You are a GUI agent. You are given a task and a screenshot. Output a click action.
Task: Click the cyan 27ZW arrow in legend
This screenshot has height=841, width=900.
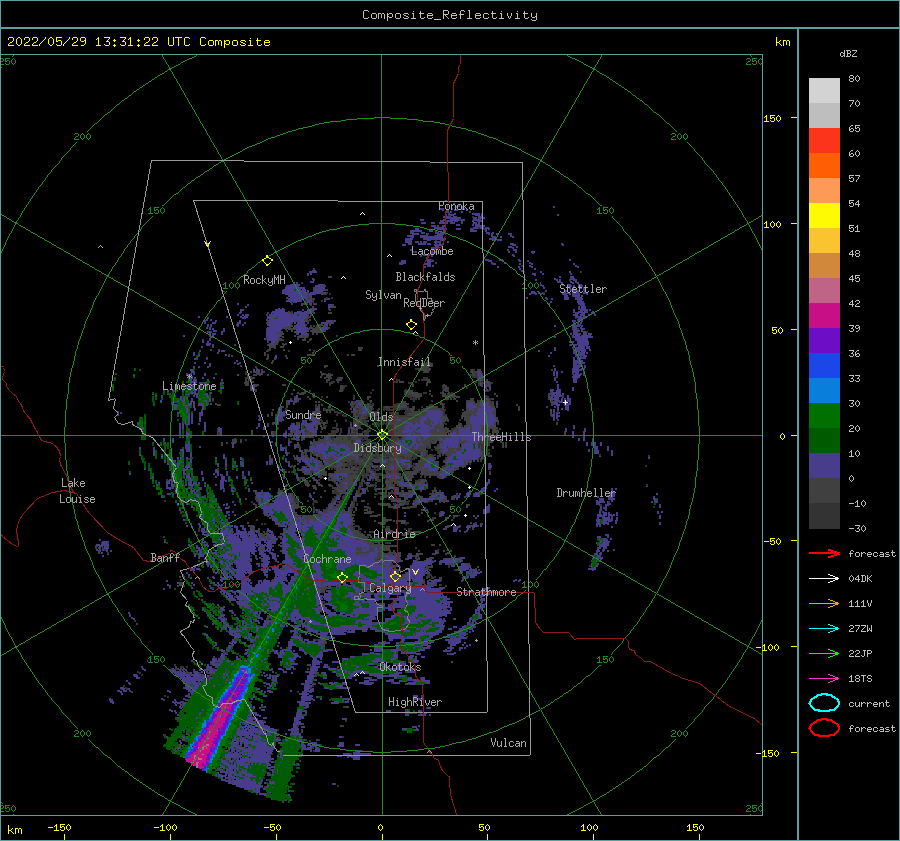coord(824,629)
